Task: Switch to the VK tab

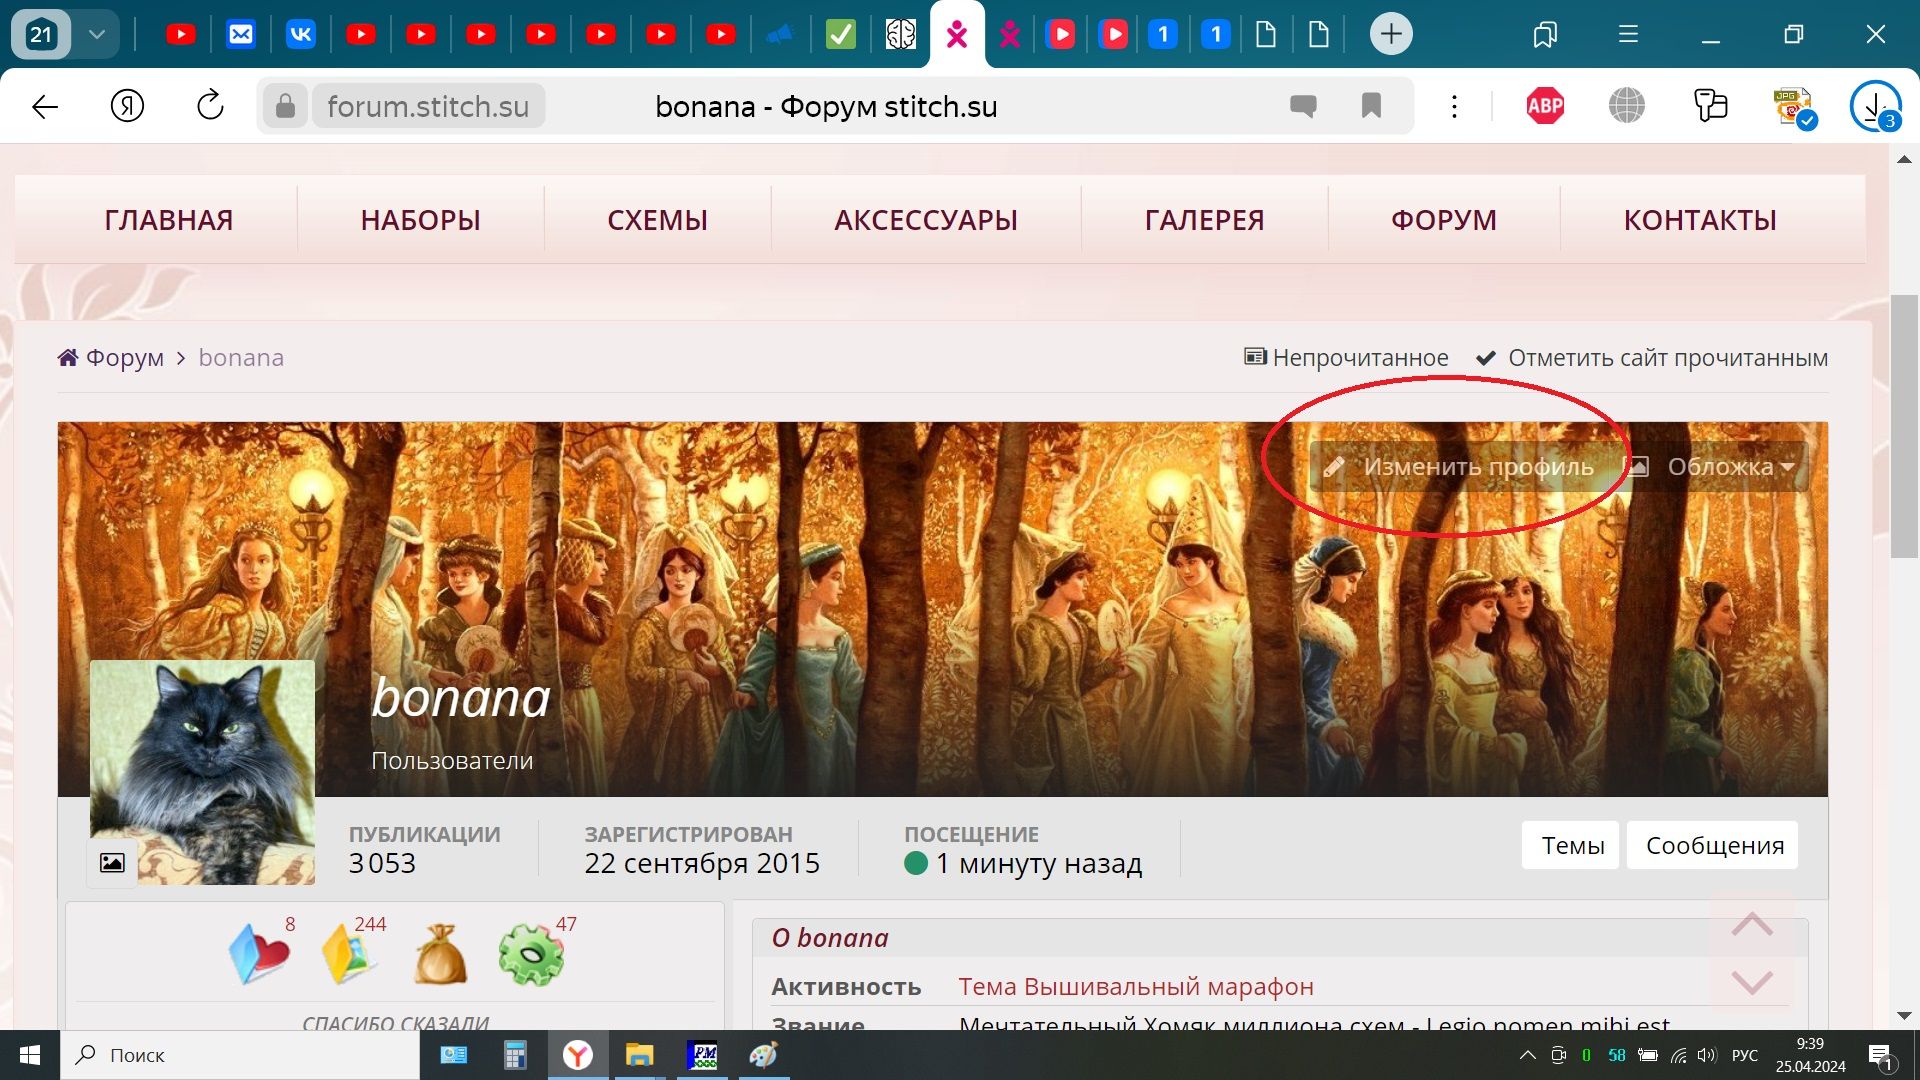Action: [301, 35]
